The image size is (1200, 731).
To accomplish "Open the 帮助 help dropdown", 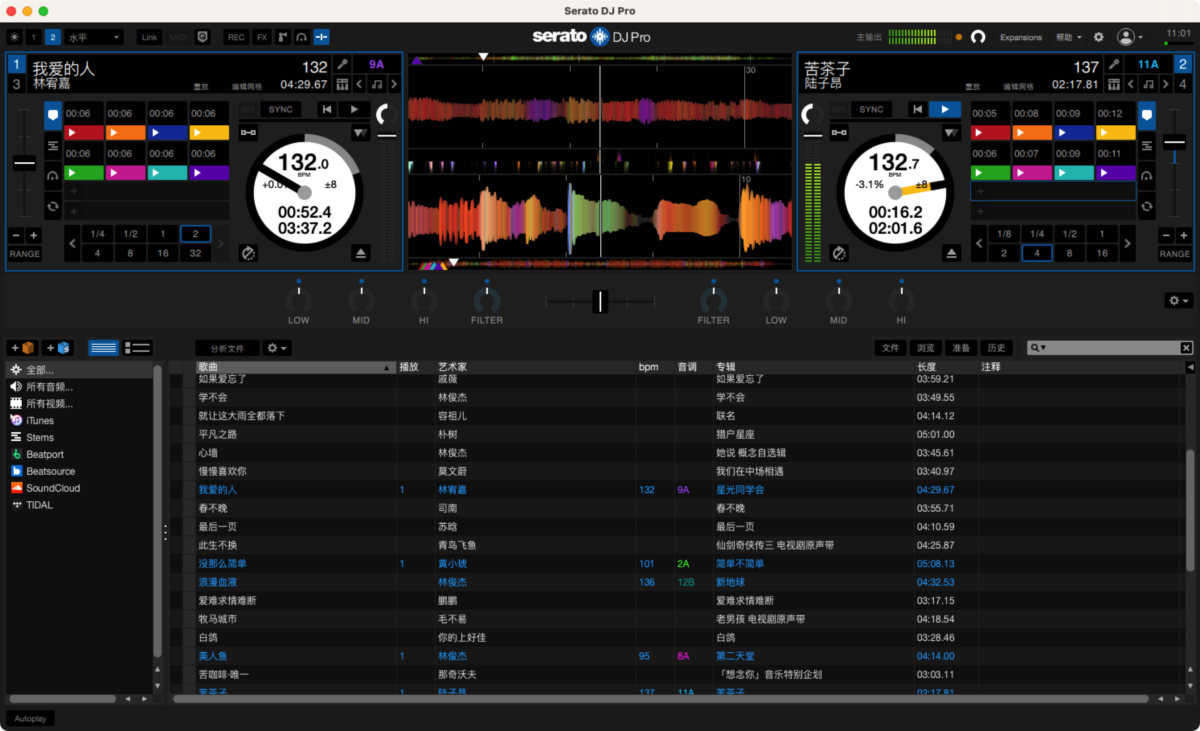I will pyautogui.click(x=1069, y=37).
